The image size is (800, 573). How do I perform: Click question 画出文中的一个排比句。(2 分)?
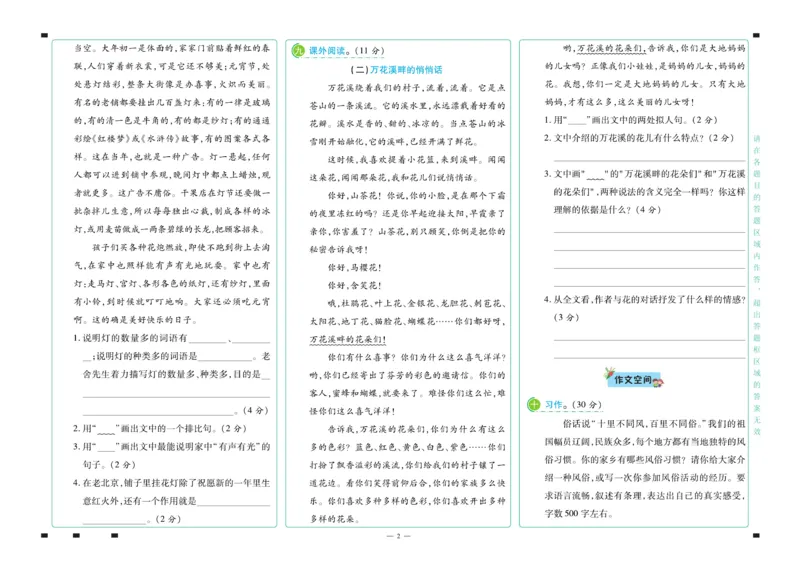pyautogui.click(x=160, y=429)
